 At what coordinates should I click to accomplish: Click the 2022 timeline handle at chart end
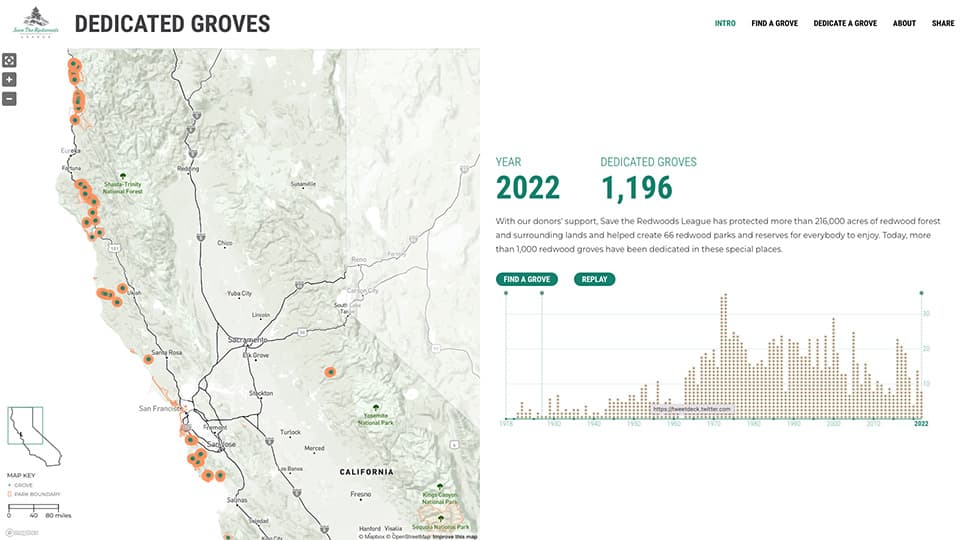(x=921, y=293)
